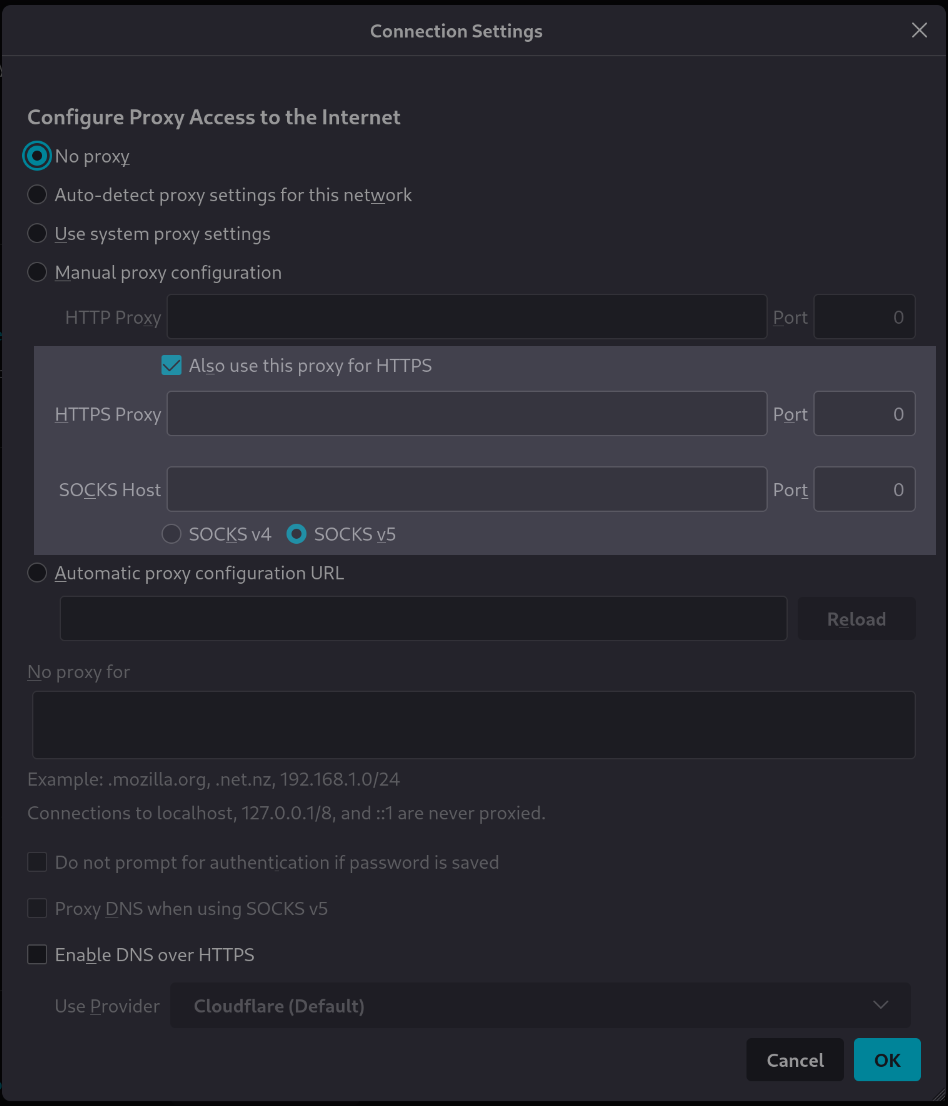Select the SOCKS v5 protocol
Viewport: 948px width, 1106px height.
pos(296,534)
